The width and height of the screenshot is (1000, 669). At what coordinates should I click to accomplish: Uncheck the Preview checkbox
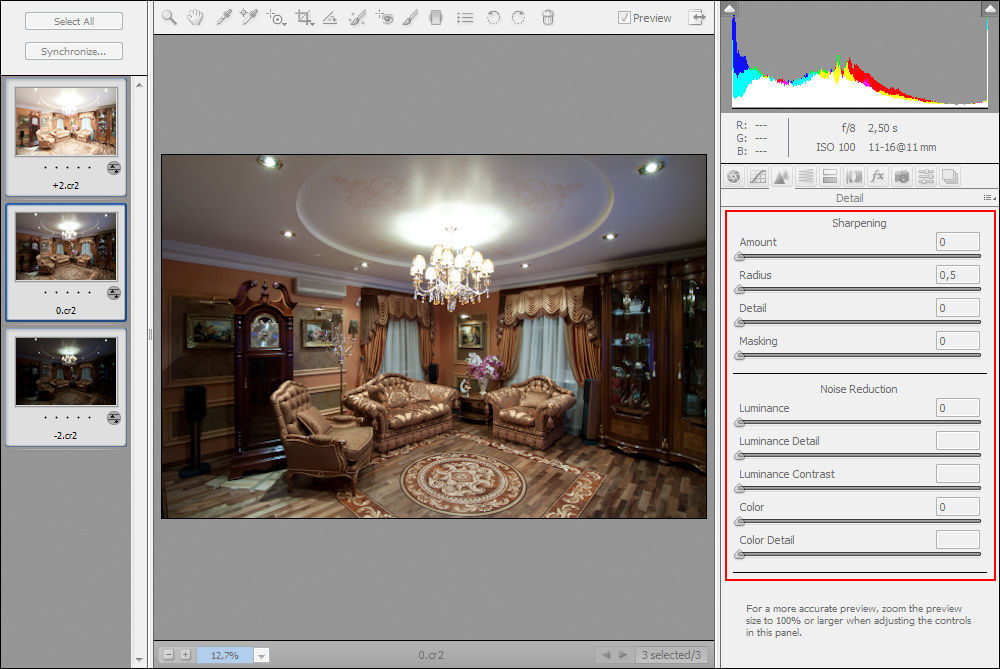click(x=624, y=18)
